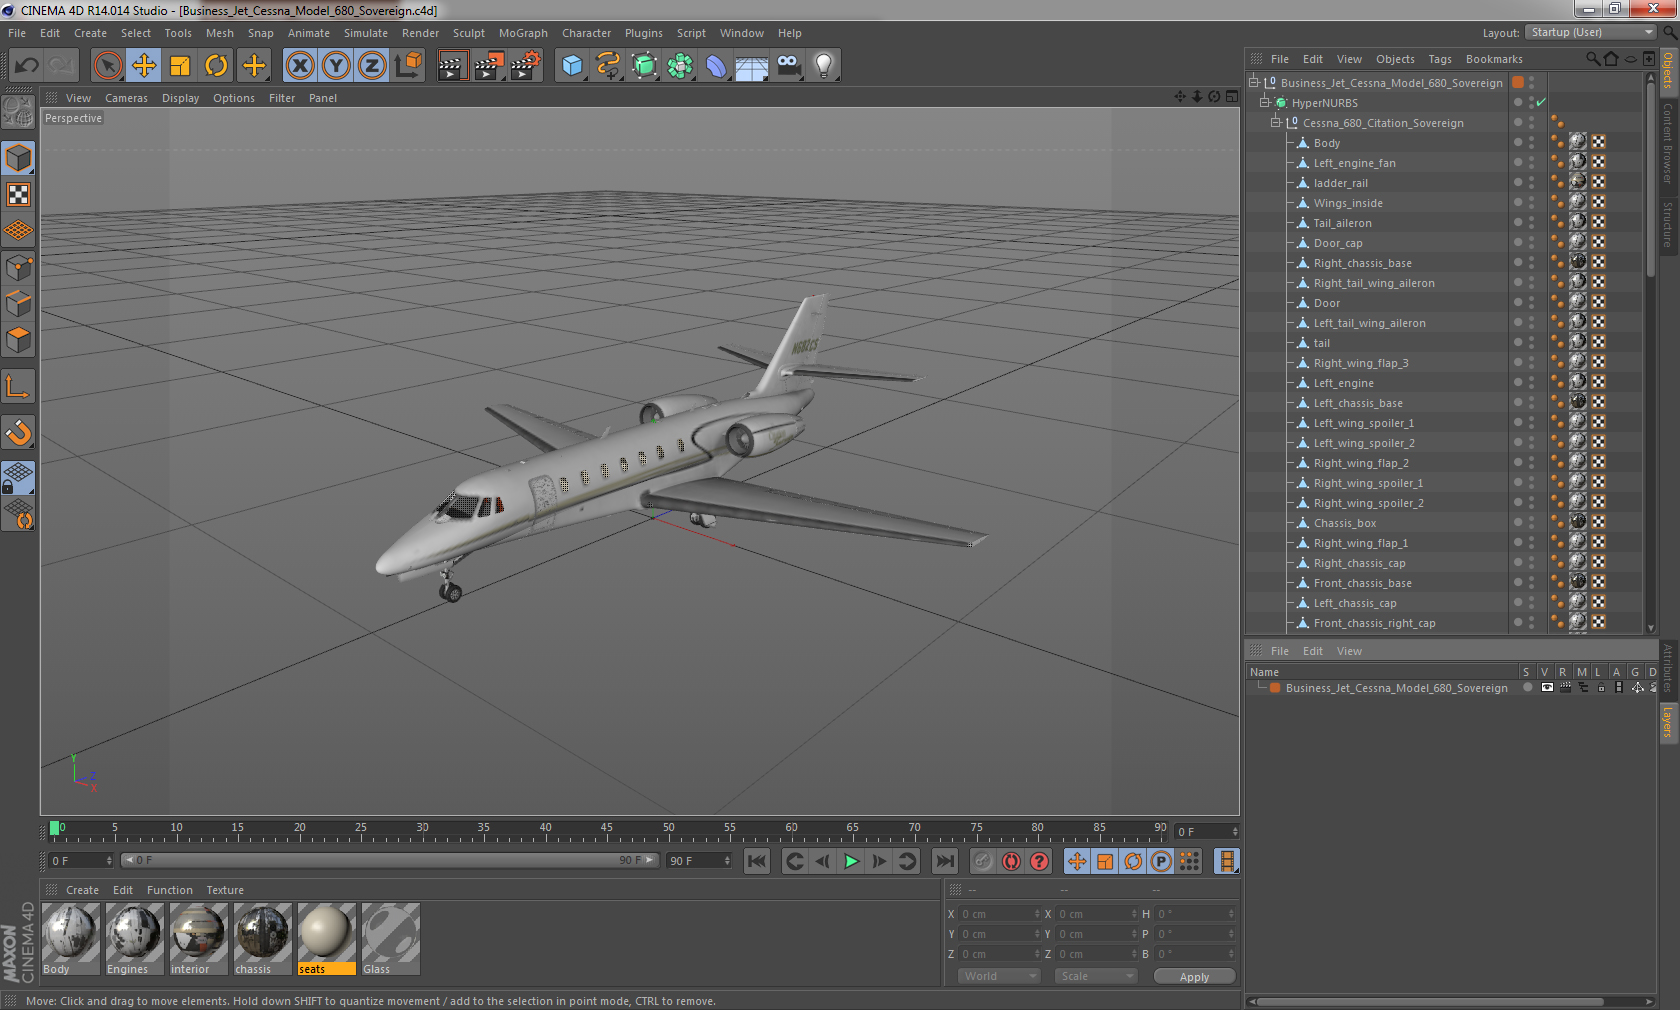Toggle Position keyframe recording

pyautogui.click(x=1077, y=861)
